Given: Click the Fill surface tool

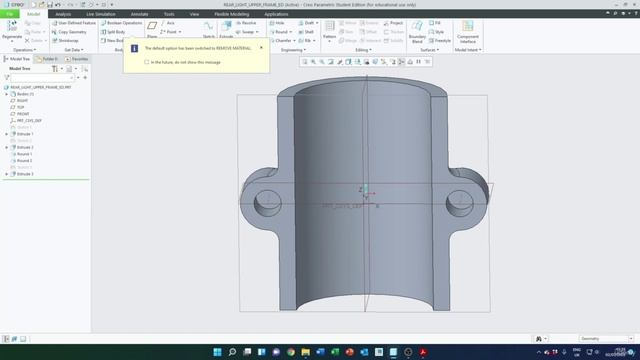Looking at the screenshot, I should pyautogui.click(x=435, y=23).
